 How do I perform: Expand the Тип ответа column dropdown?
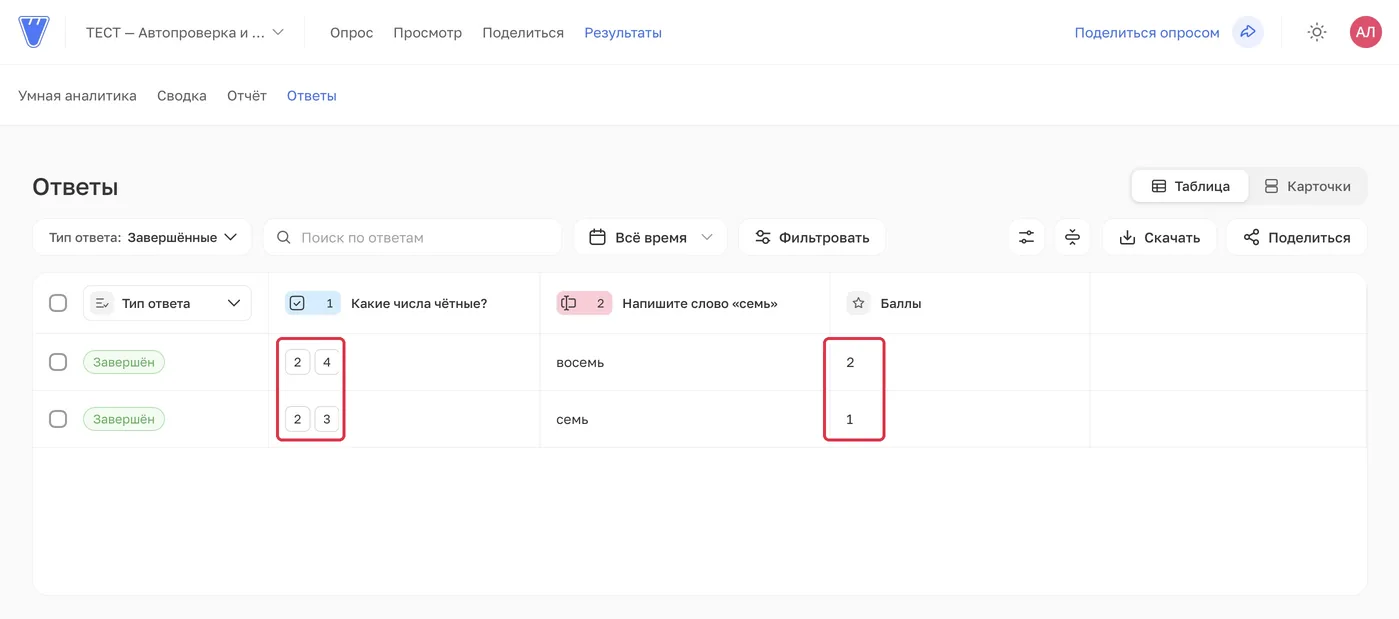pyautogui.click(x=167, y=303)
